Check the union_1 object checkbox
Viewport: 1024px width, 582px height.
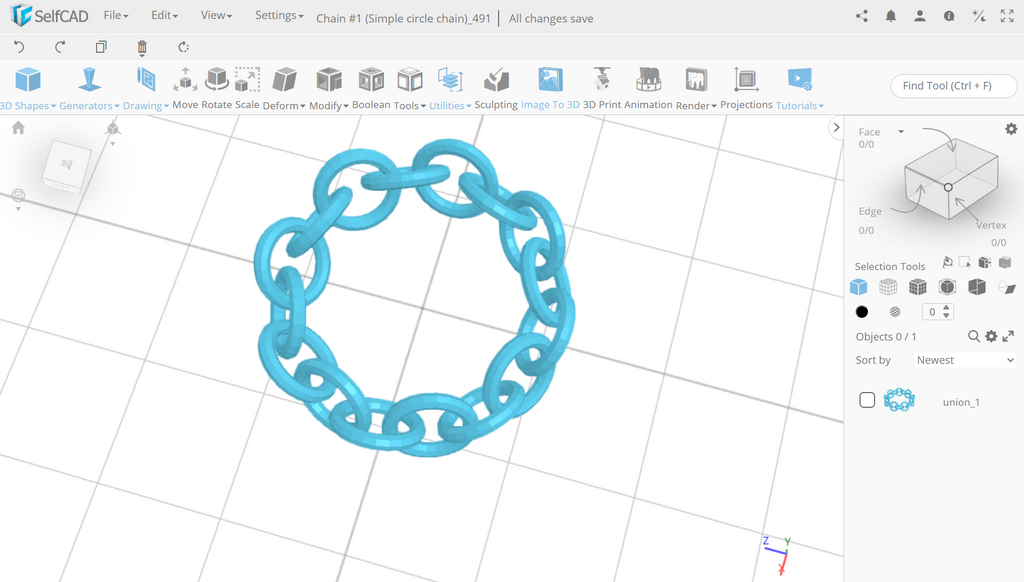tap(866, 399)
